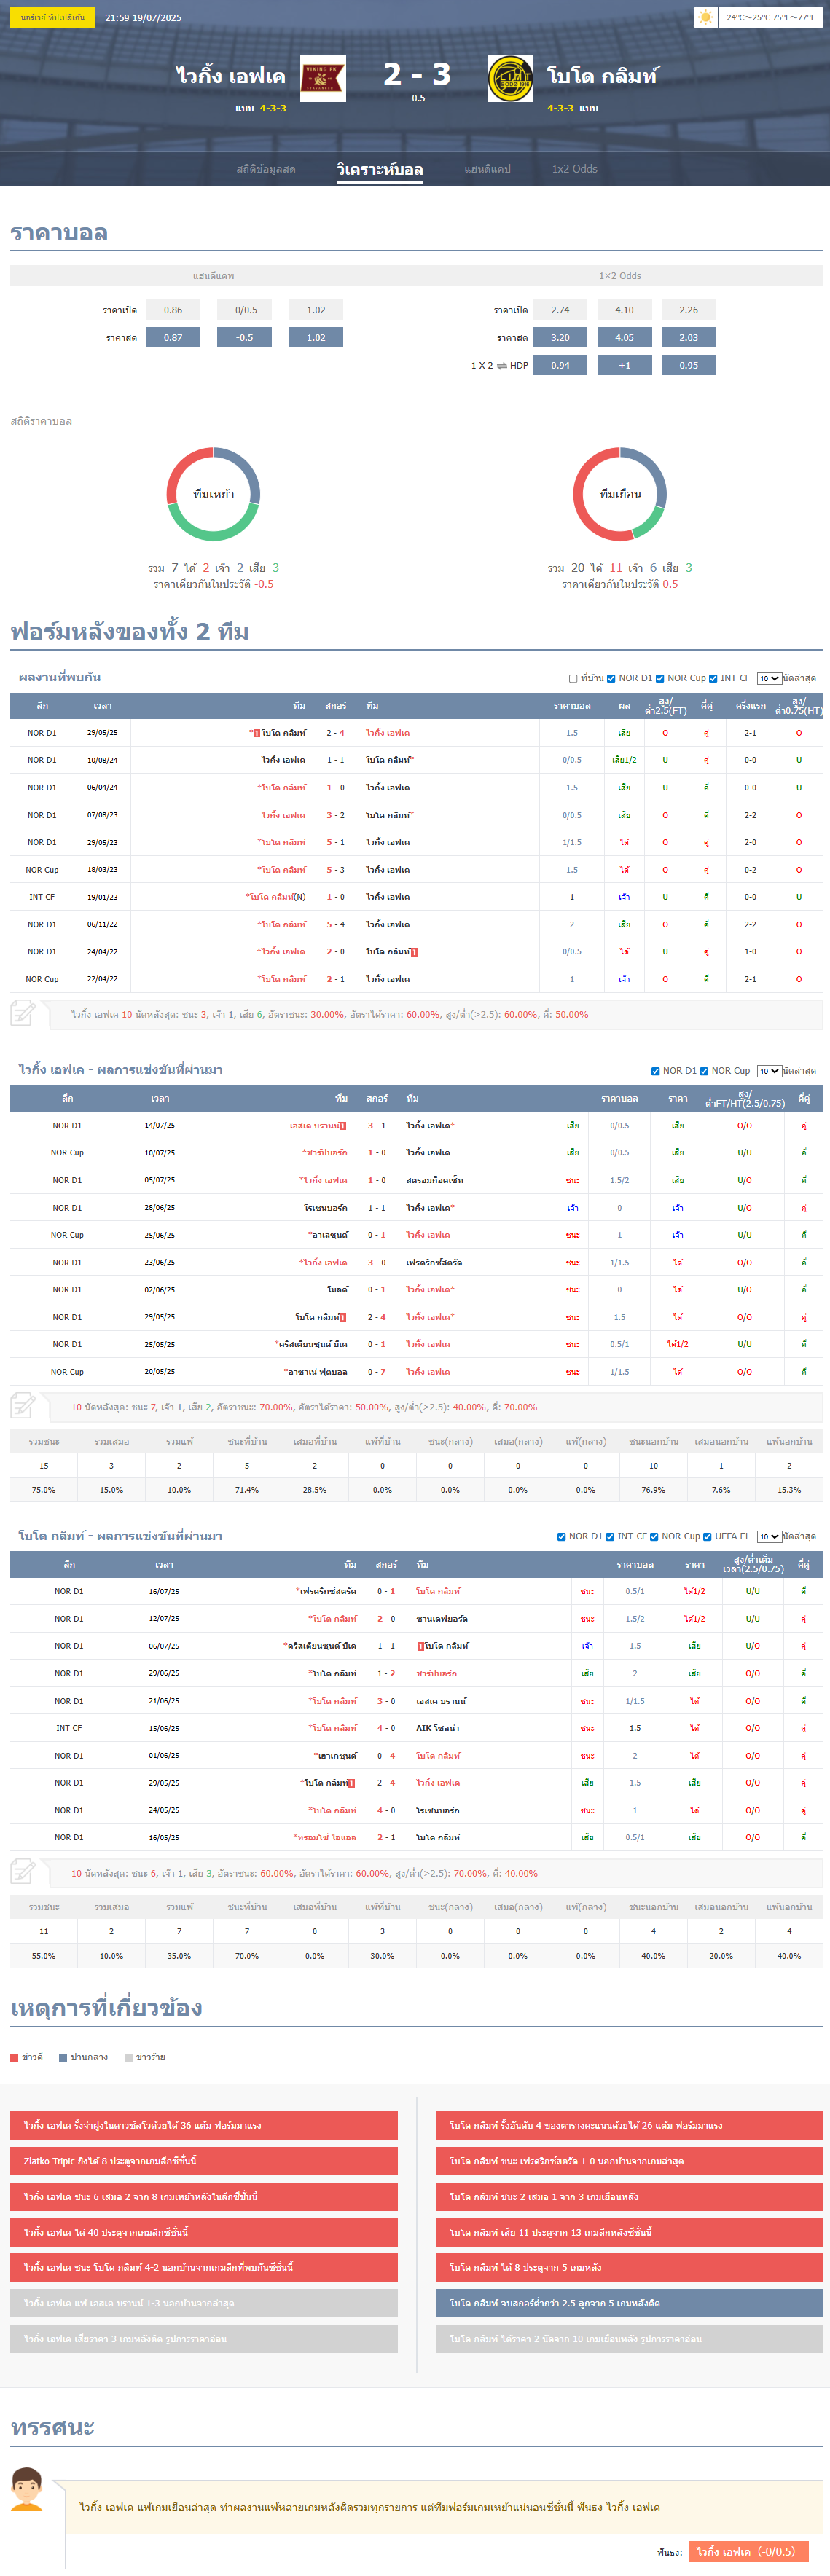
Task: Click opening draw odds 4.10
Action: click(x=624, y=310)
